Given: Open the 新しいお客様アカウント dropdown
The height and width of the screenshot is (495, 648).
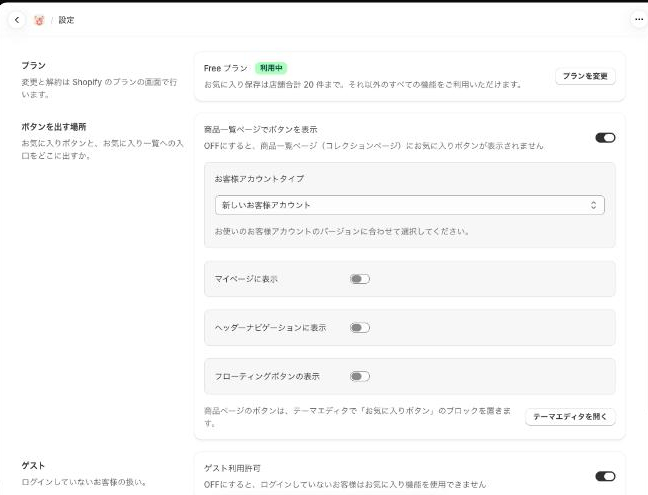Looking at the screenshot, I should tap(410, 205).
